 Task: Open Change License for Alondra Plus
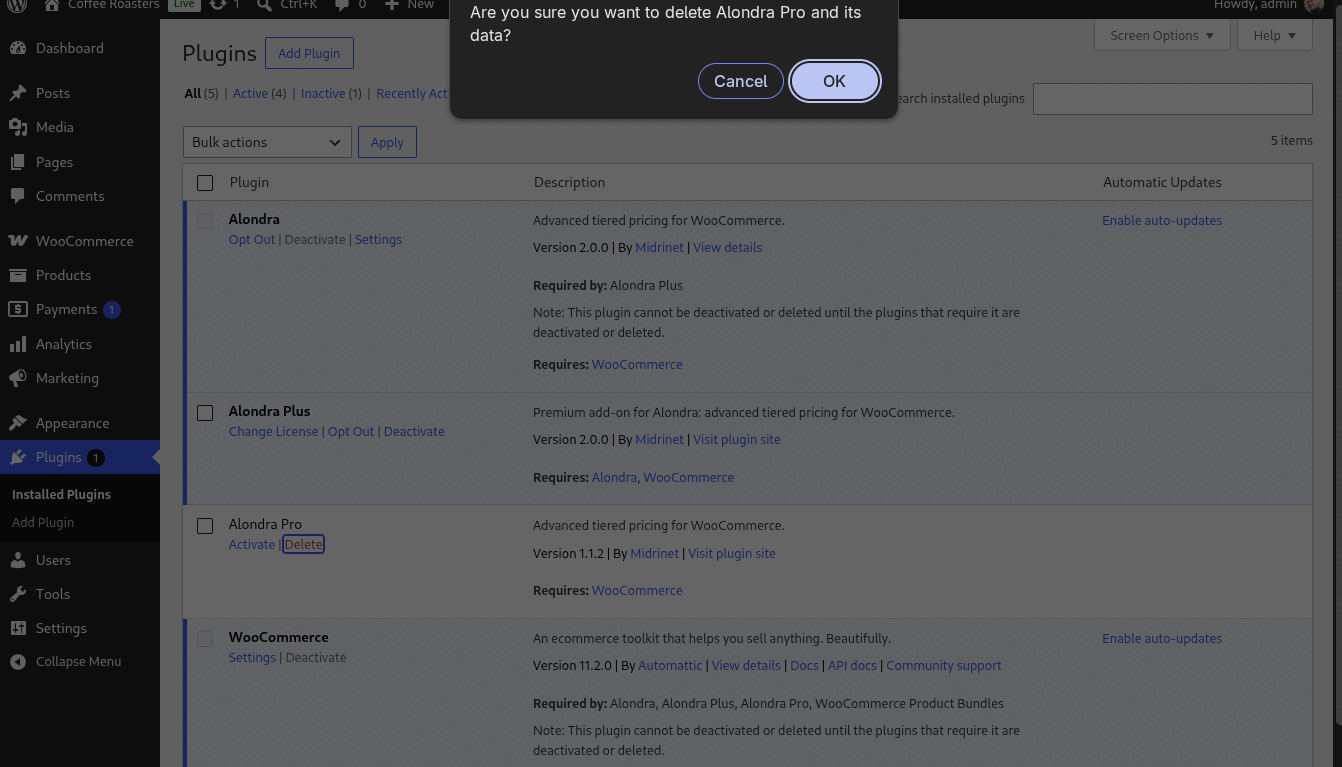[274, 431]
